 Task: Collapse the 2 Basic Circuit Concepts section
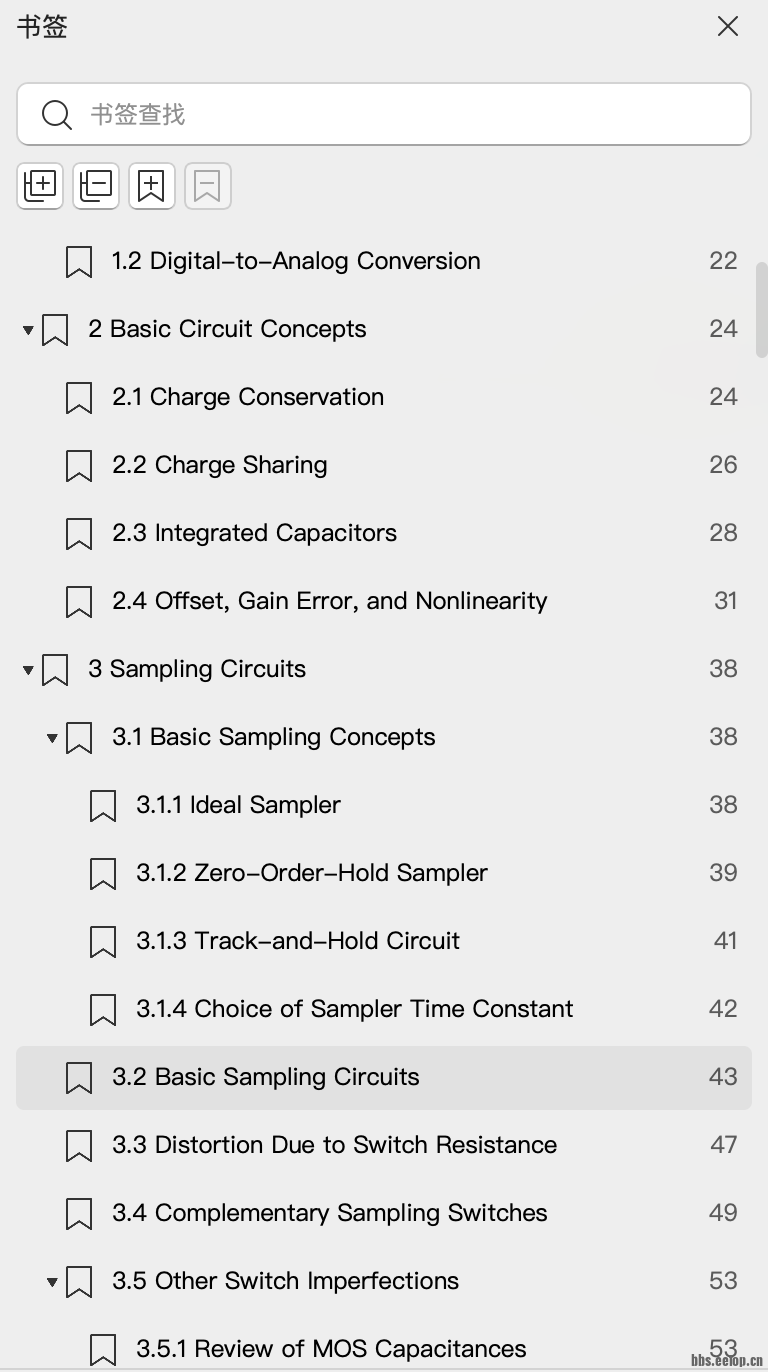coord(28,330)
